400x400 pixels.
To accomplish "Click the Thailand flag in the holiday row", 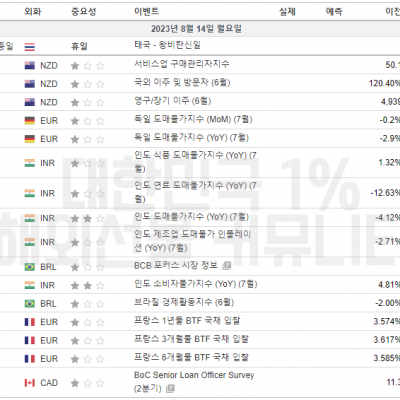I will [x=30, y=47].
